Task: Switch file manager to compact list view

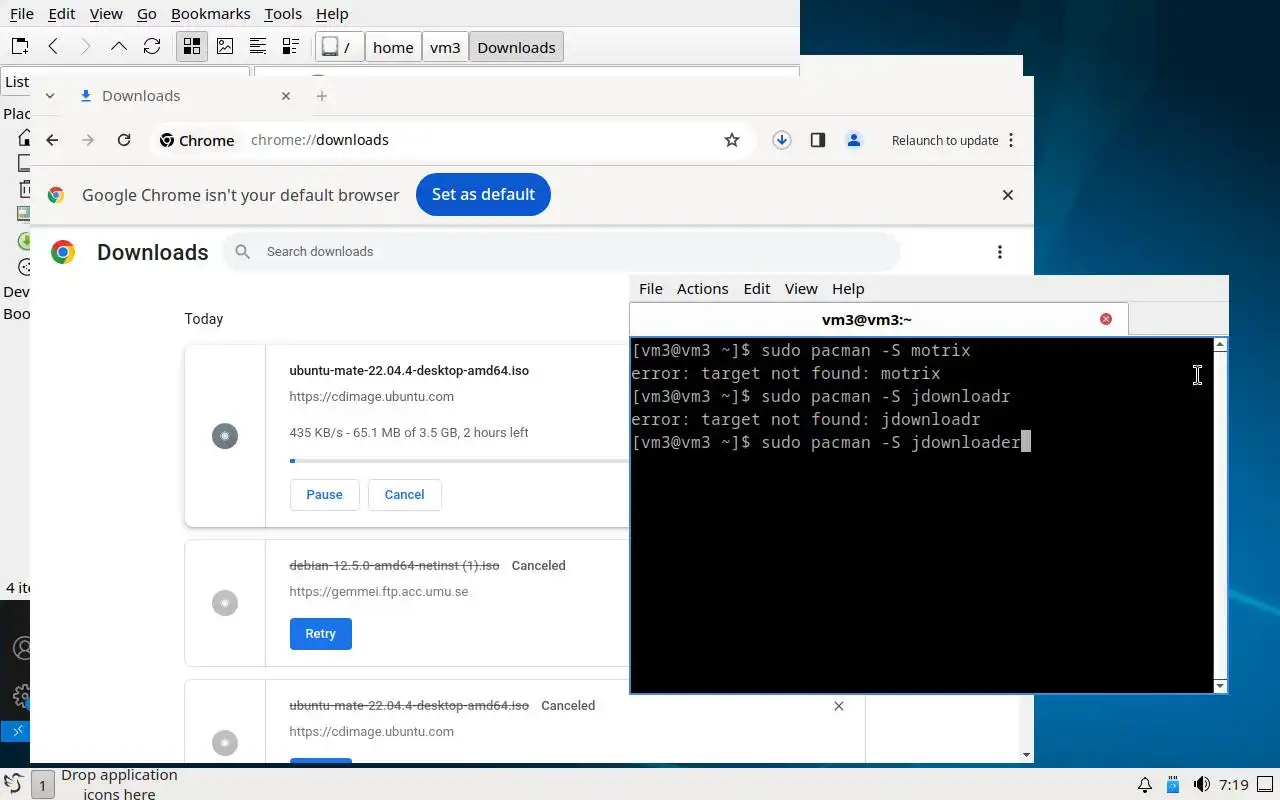Action: click(258, 47)
